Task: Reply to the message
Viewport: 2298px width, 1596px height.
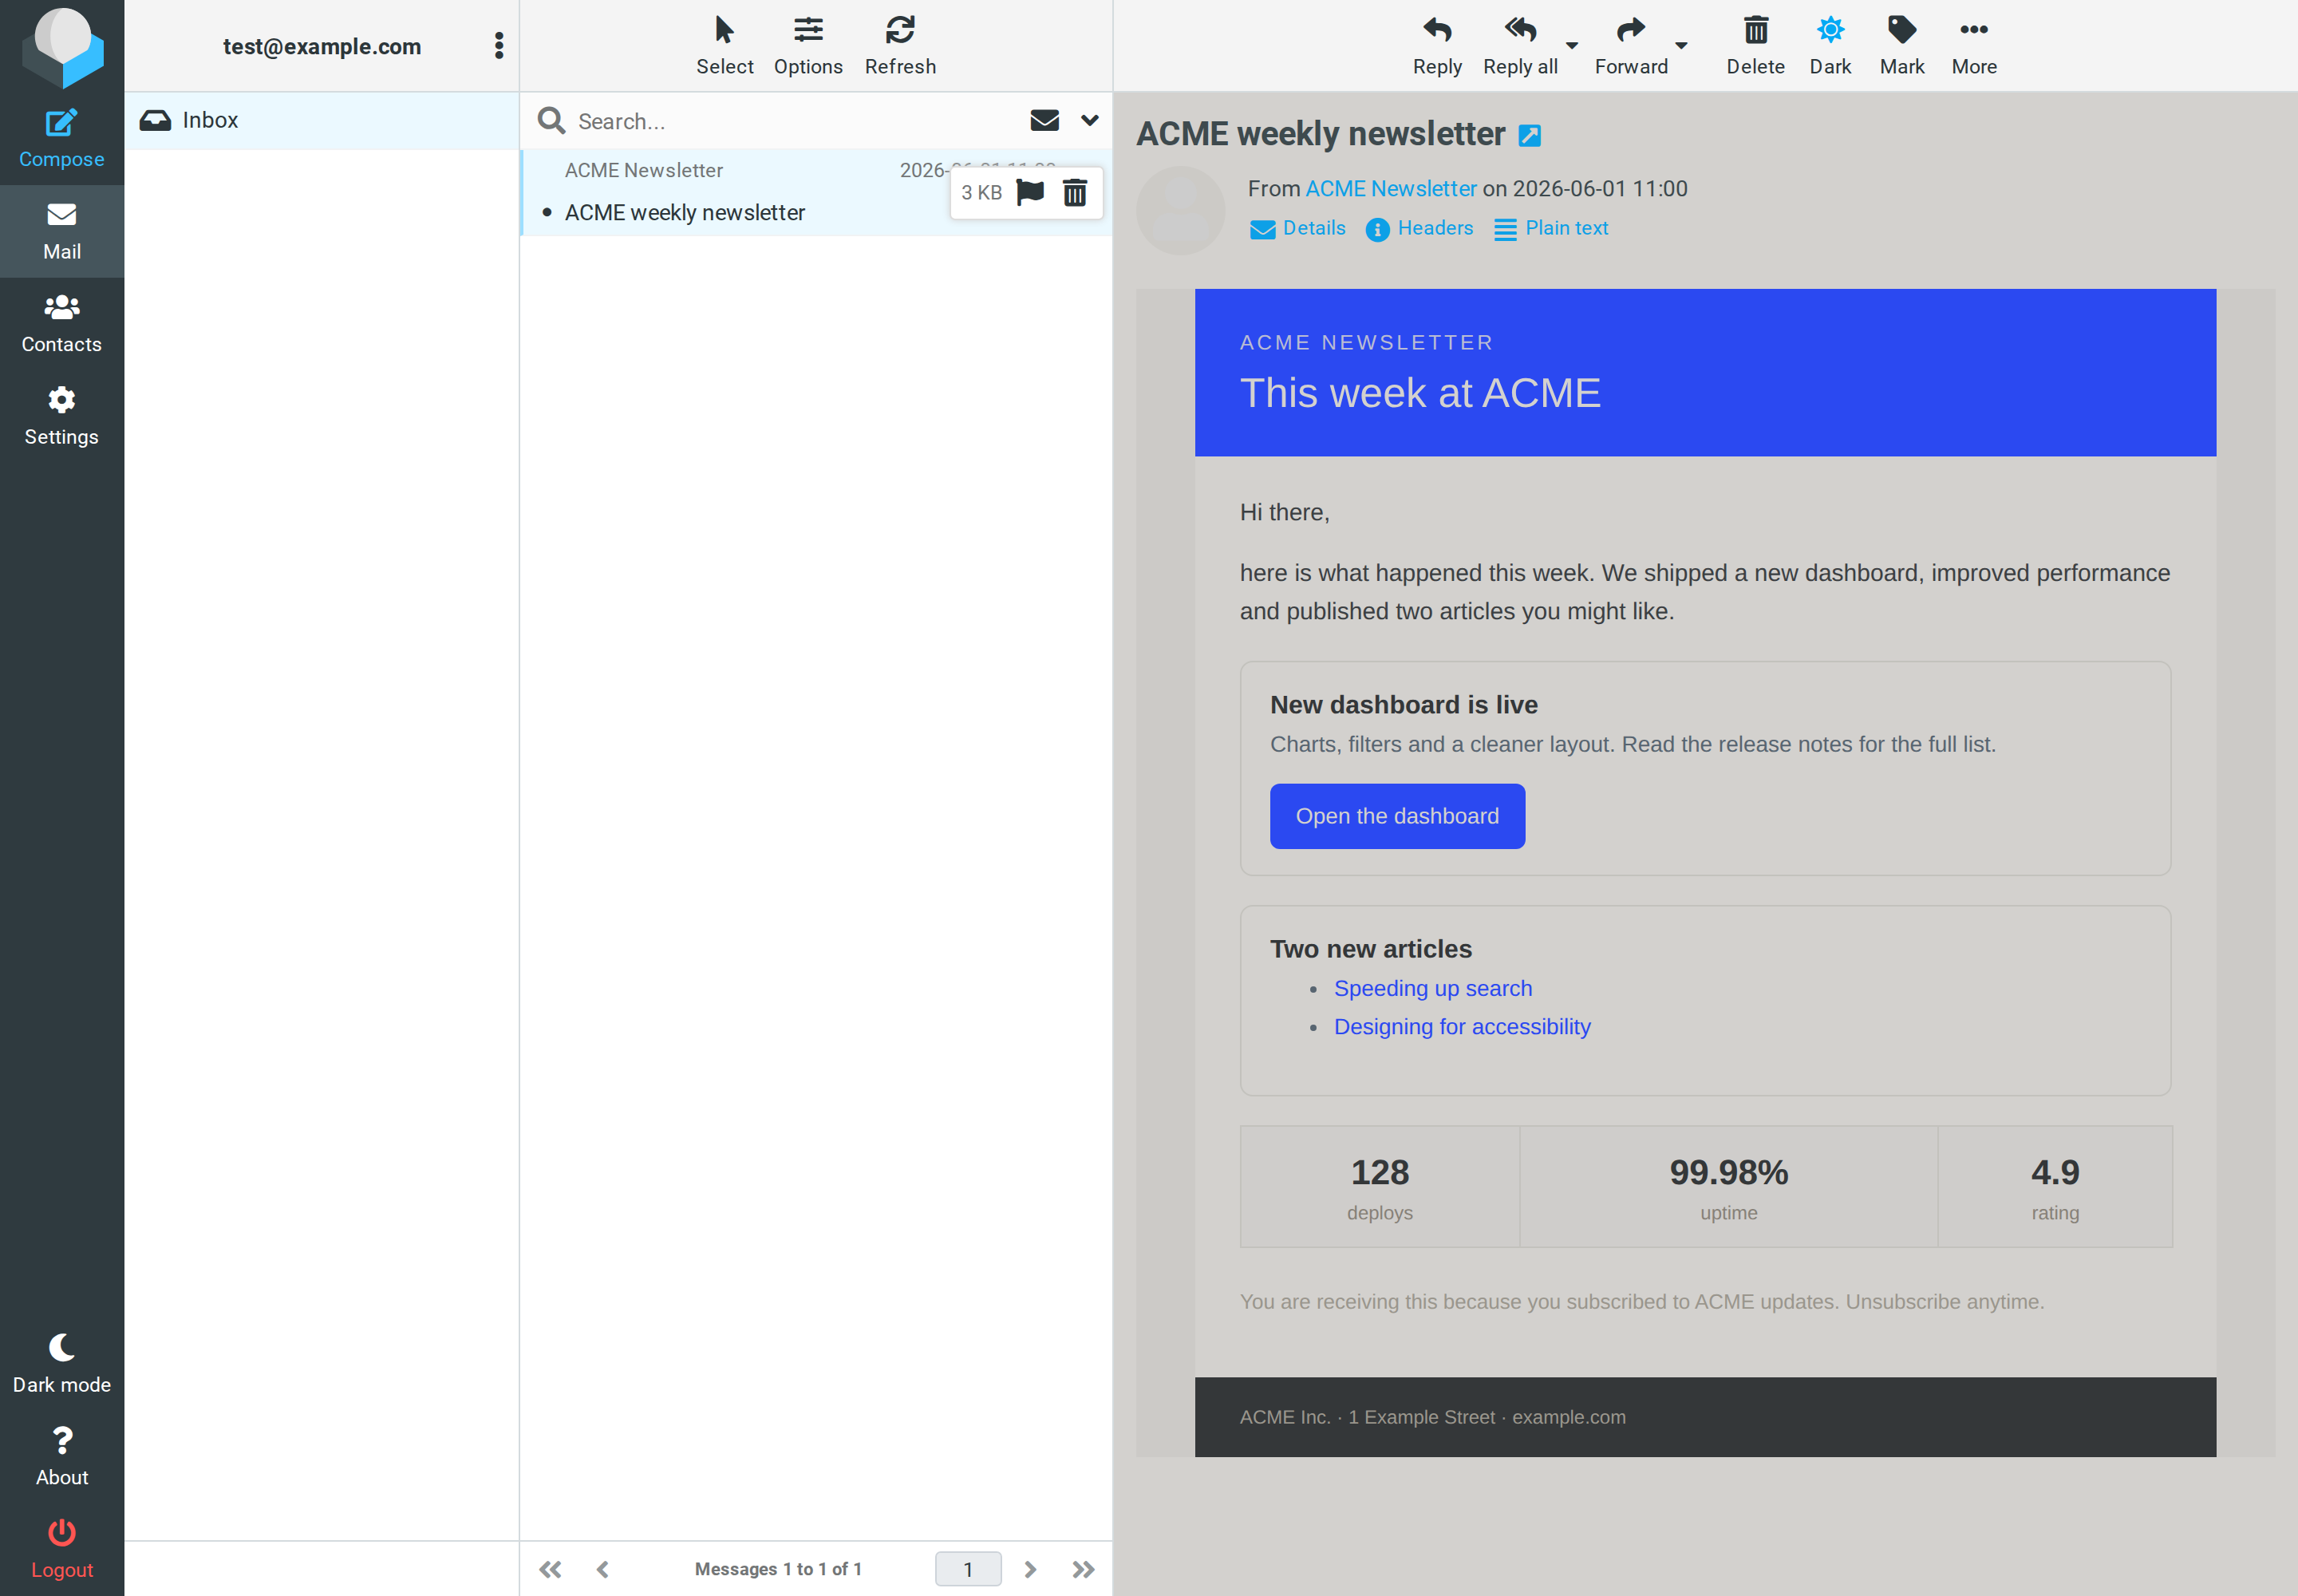Action: (1437, 46)
